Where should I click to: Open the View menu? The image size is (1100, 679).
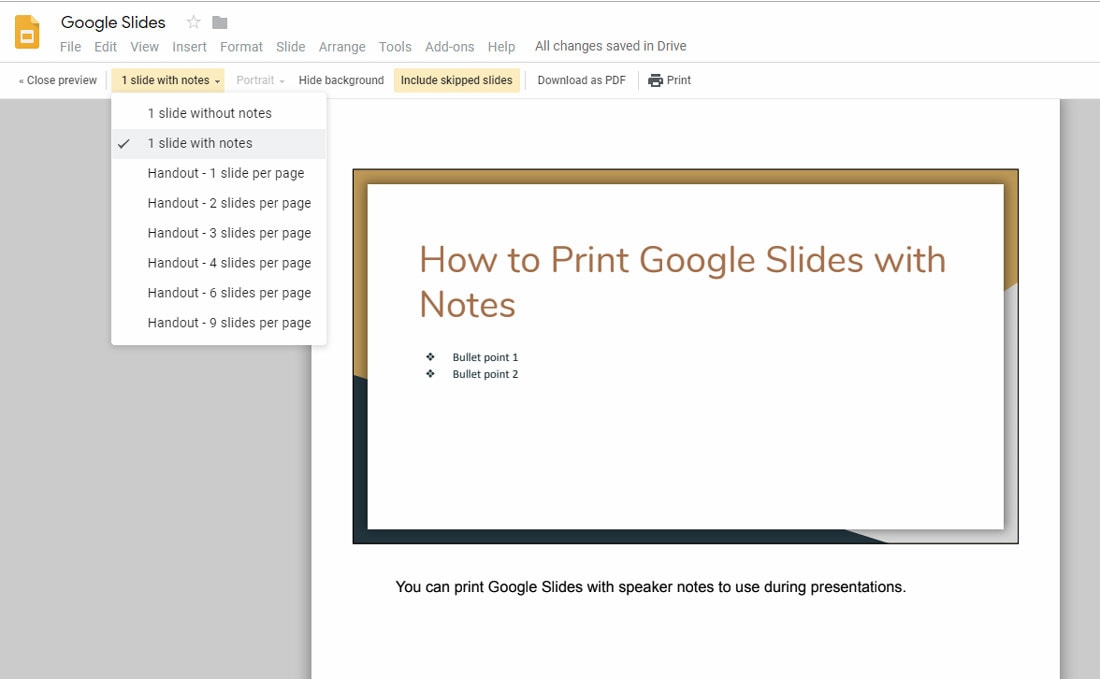145,47
